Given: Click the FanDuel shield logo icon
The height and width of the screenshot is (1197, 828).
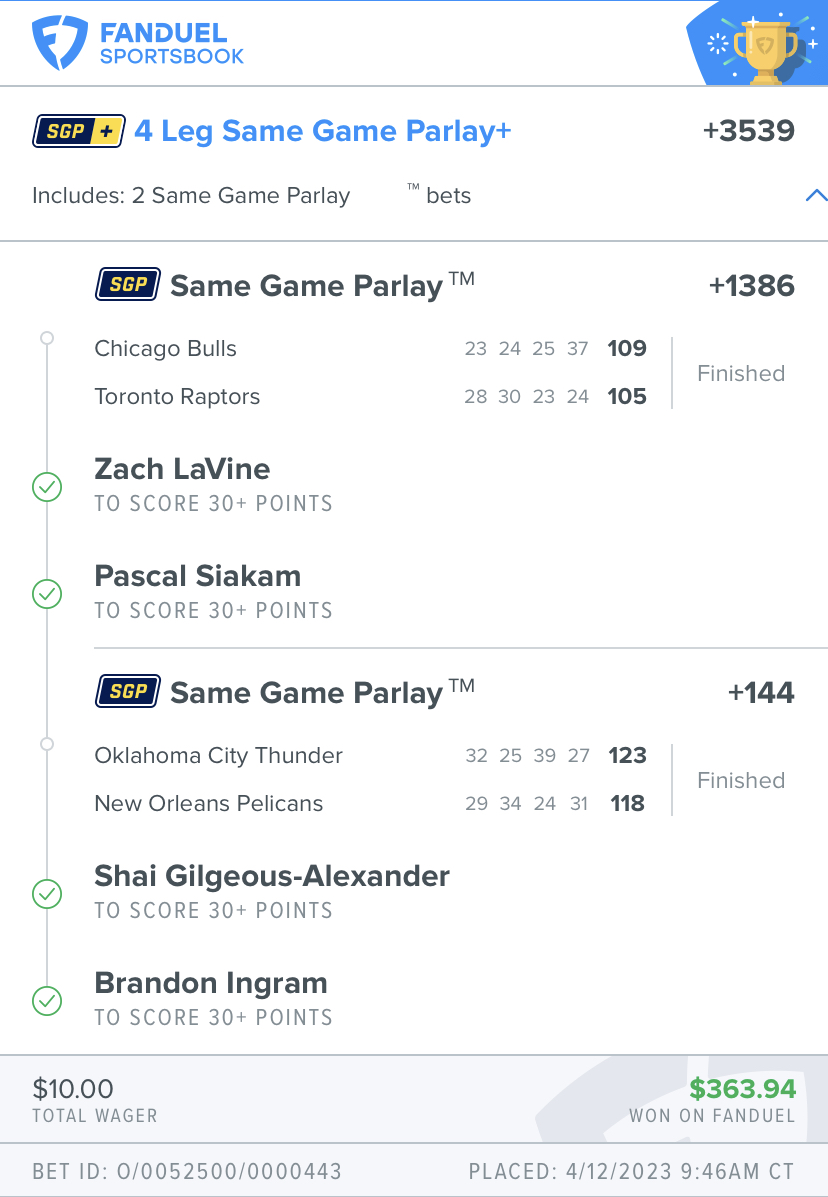Looking at the screenshot, I should coord(59,44).
